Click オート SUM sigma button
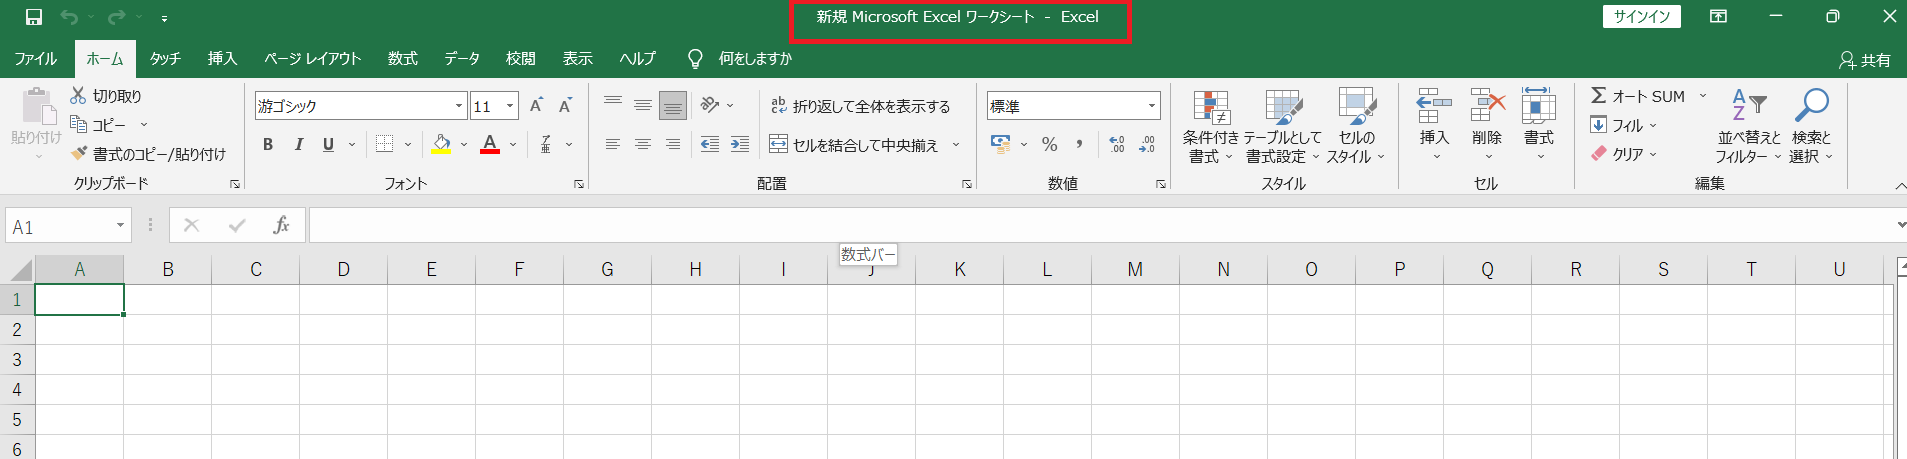 (x=1638, y=96)
